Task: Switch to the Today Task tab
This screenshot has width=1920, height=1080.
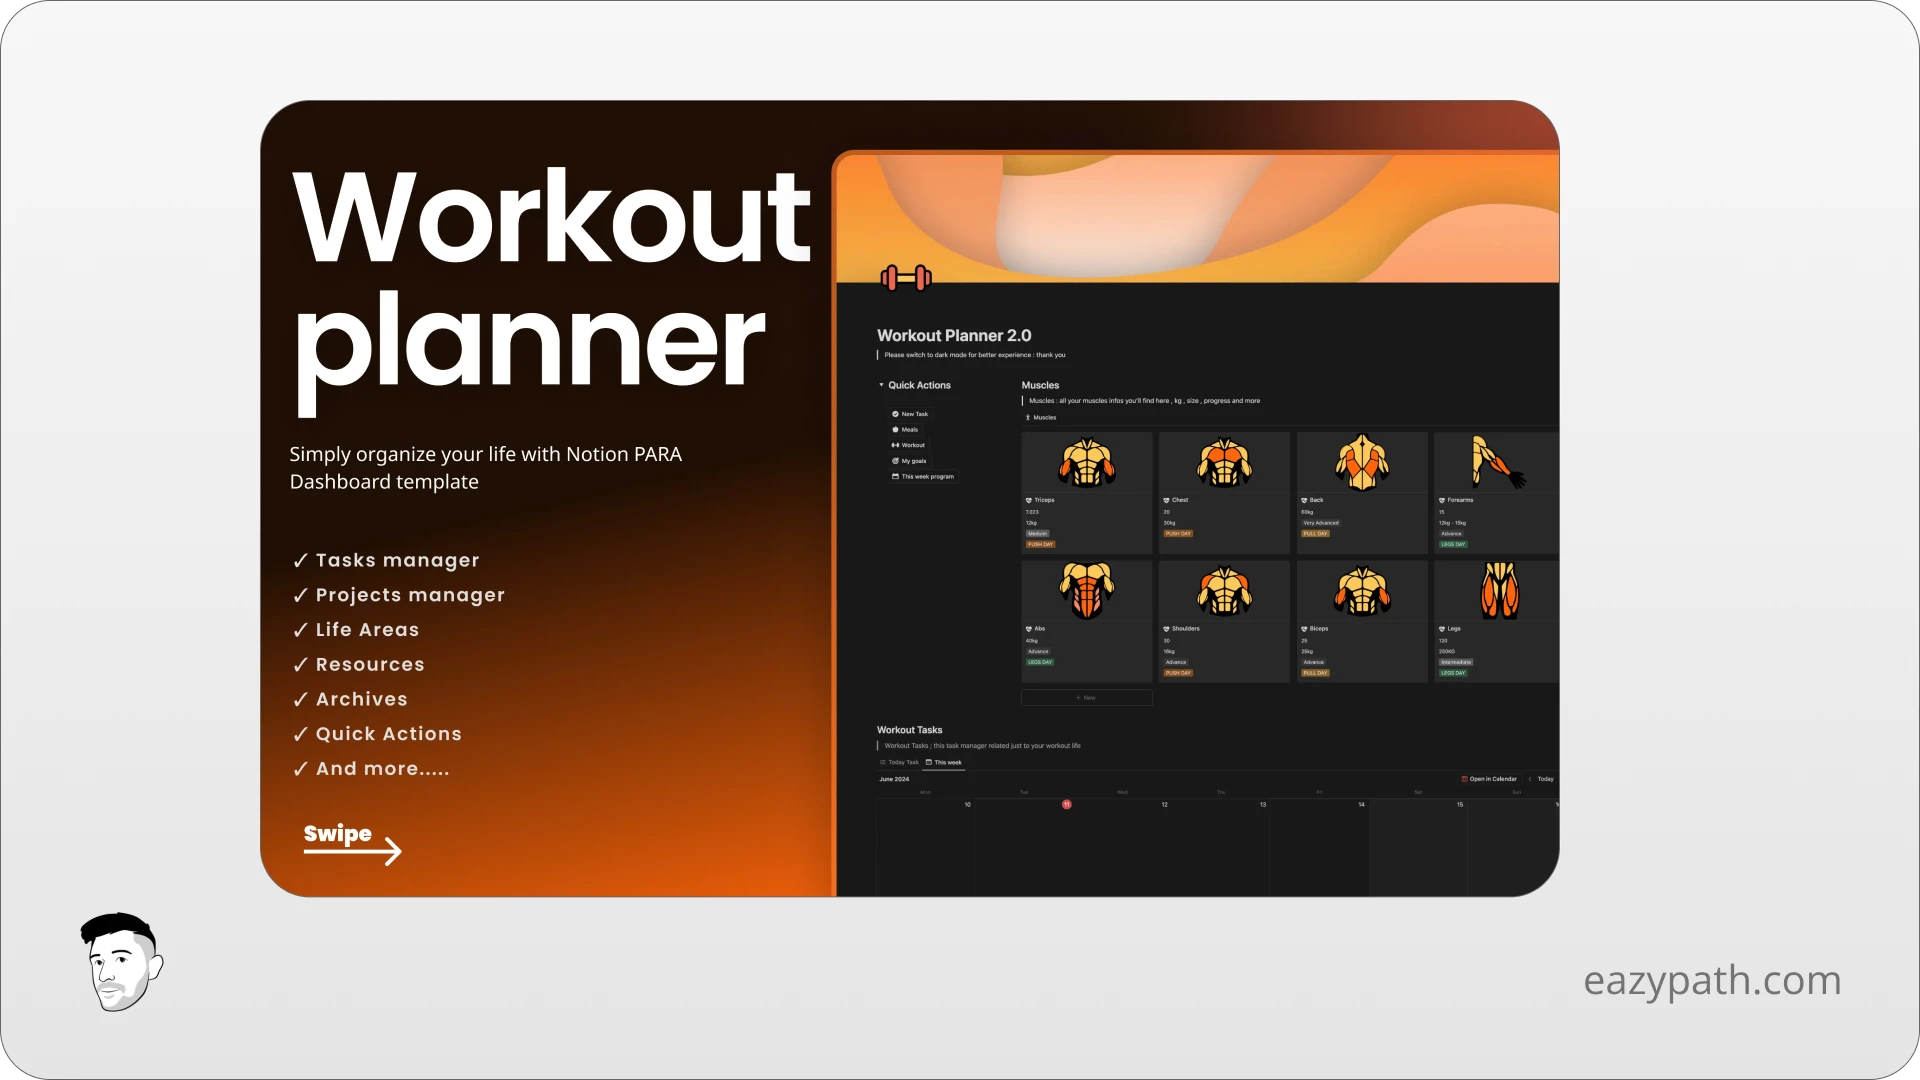Action: point(903,762)
